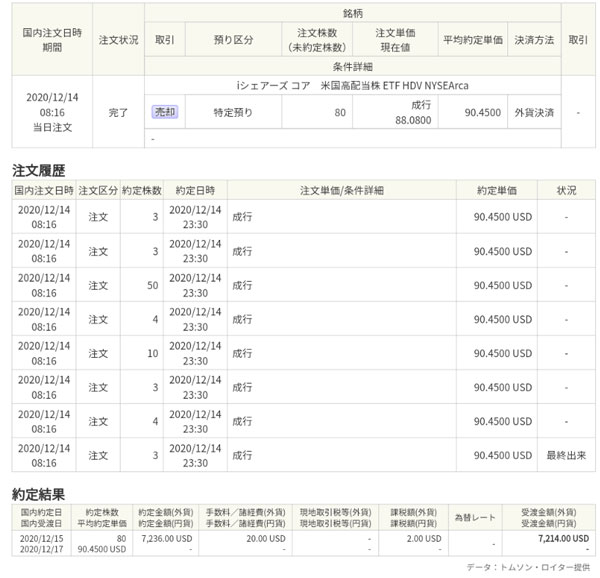The image size is (600, 578).
Task: Click the 売却 badge in the order row
Action: tap(164, 112)
